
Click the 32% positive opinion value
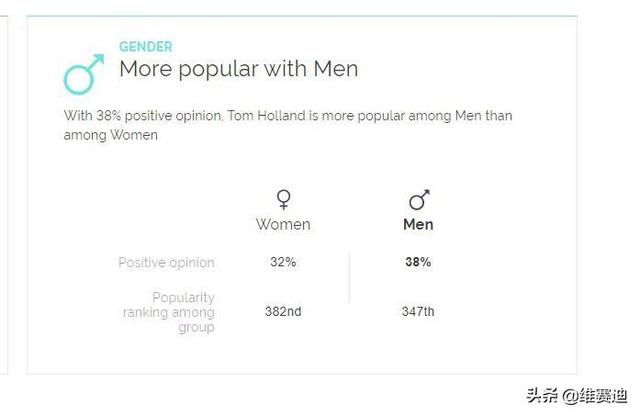point(283,262)
